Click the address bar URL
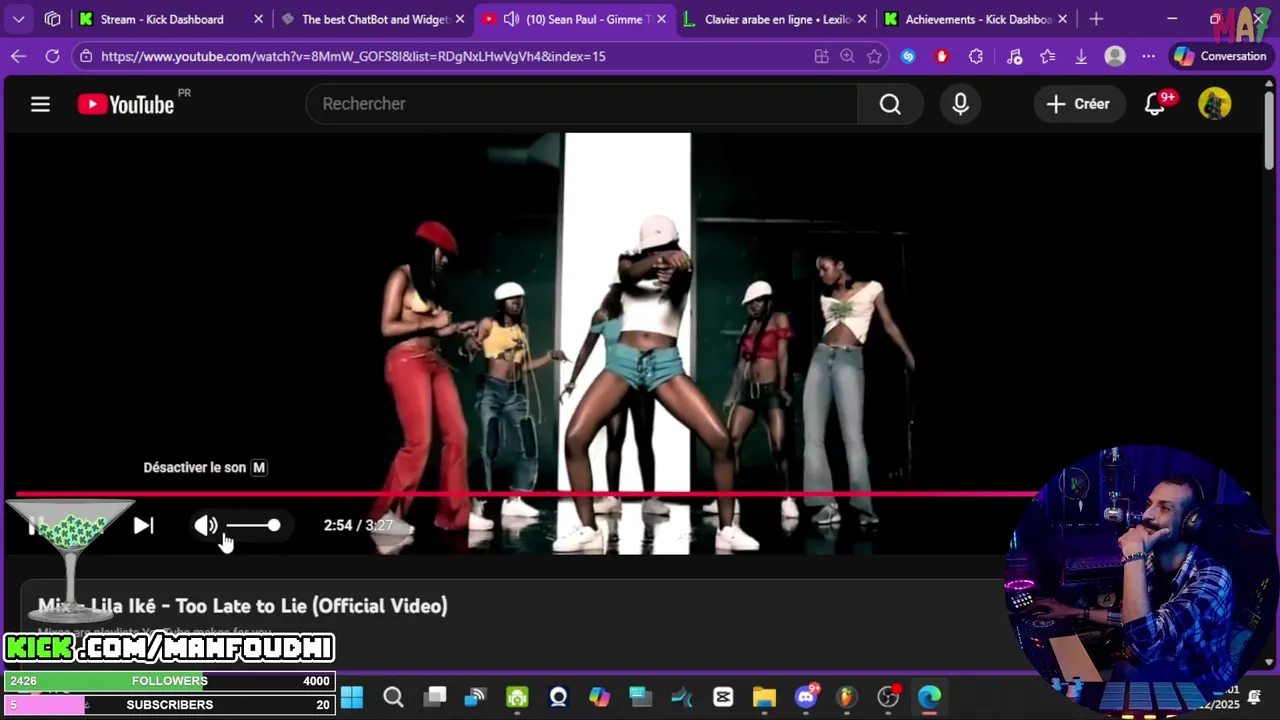This screenshot has width=1280, height=720. (x=353, y=57)
